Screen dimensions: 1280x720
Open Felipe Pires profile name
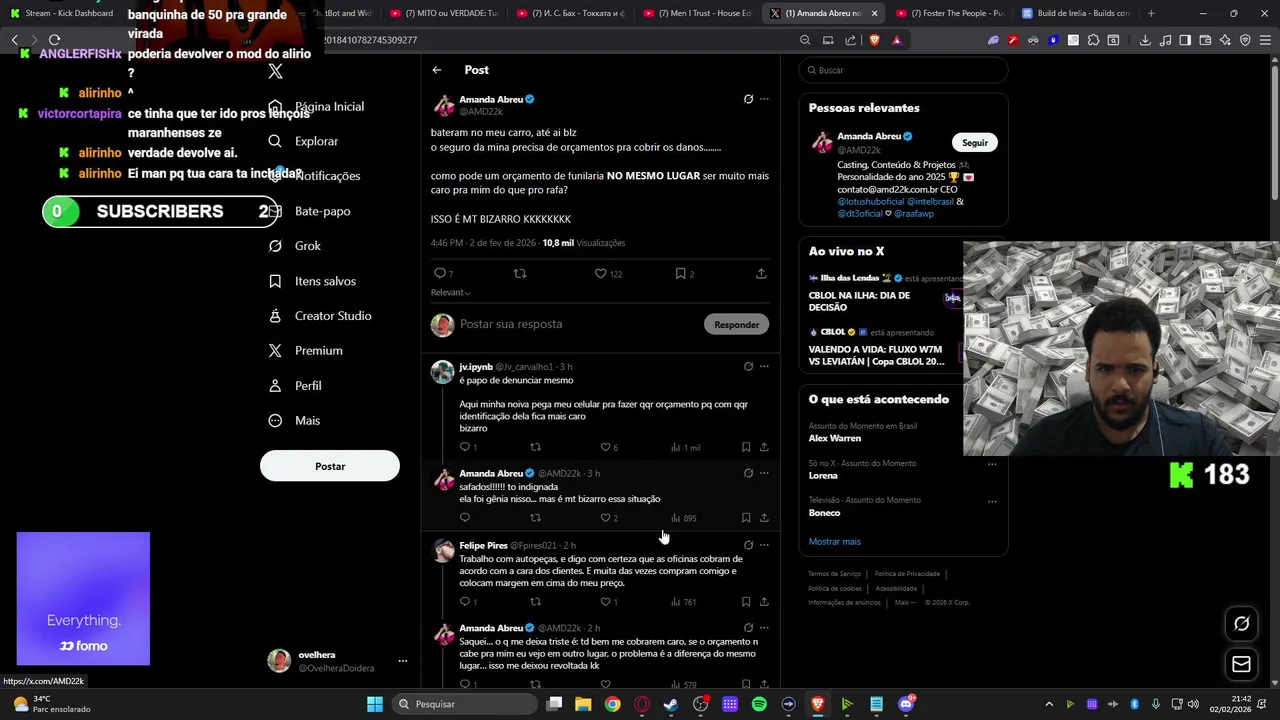pyautogui.click(x=483, y=545)
